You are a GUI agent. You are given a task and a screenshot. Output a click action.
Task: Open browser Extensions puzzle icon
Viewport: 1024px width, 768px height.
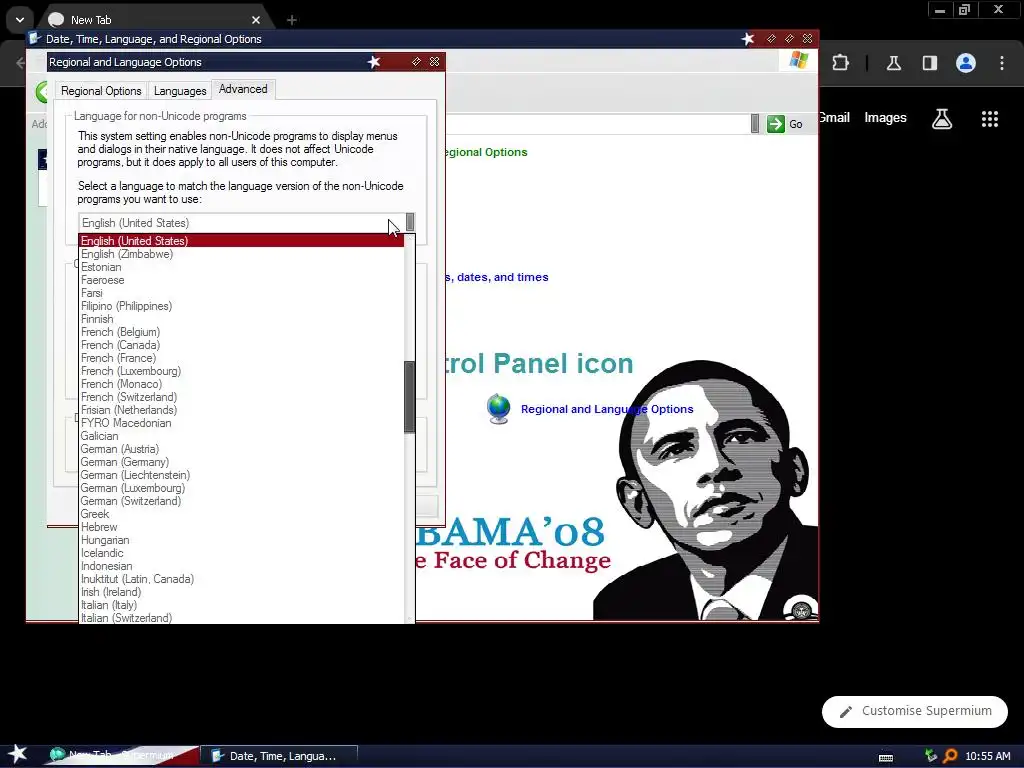point(840,63)
